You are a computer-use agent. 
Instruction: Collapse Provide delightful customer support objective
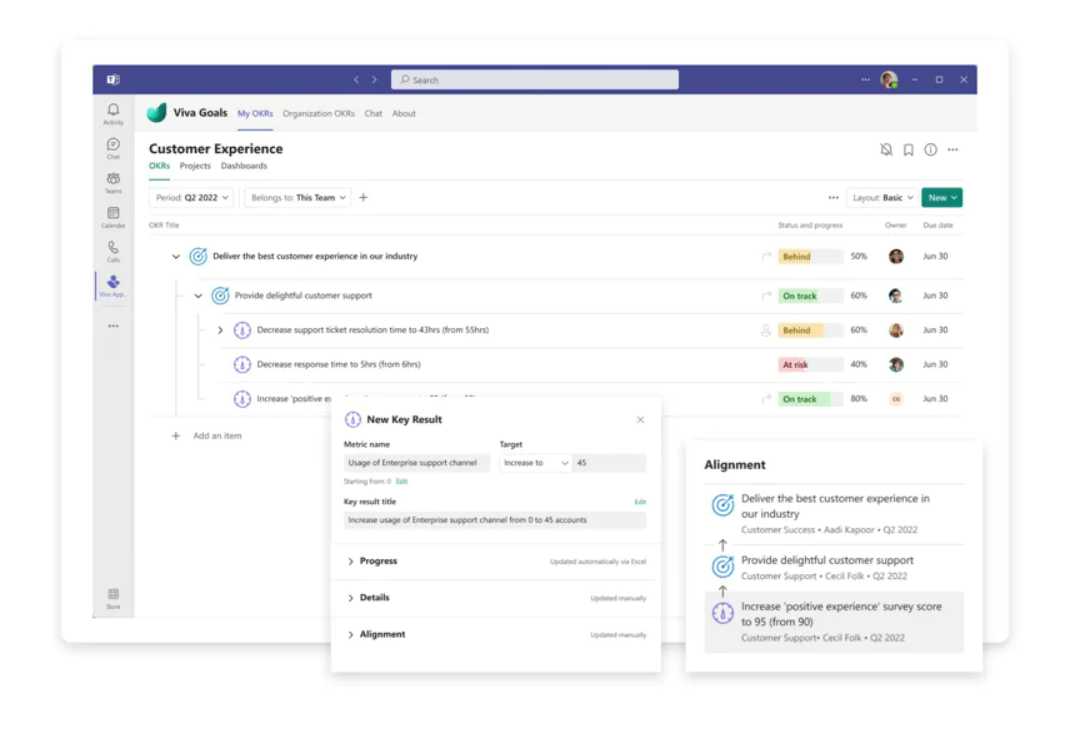click(x=198, y=296)
